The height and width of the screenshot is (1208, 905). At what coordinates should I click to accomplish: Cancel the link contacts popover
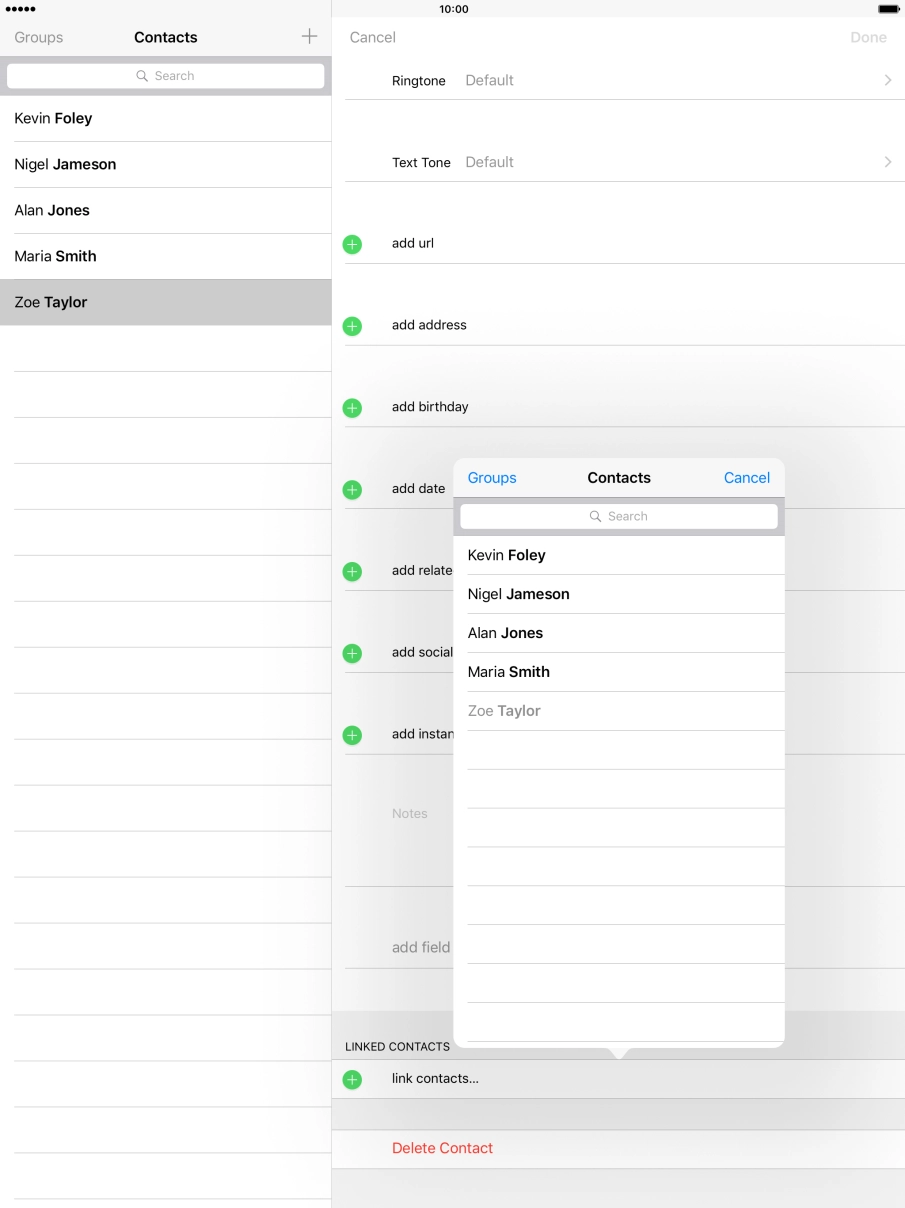pos(746,478)
